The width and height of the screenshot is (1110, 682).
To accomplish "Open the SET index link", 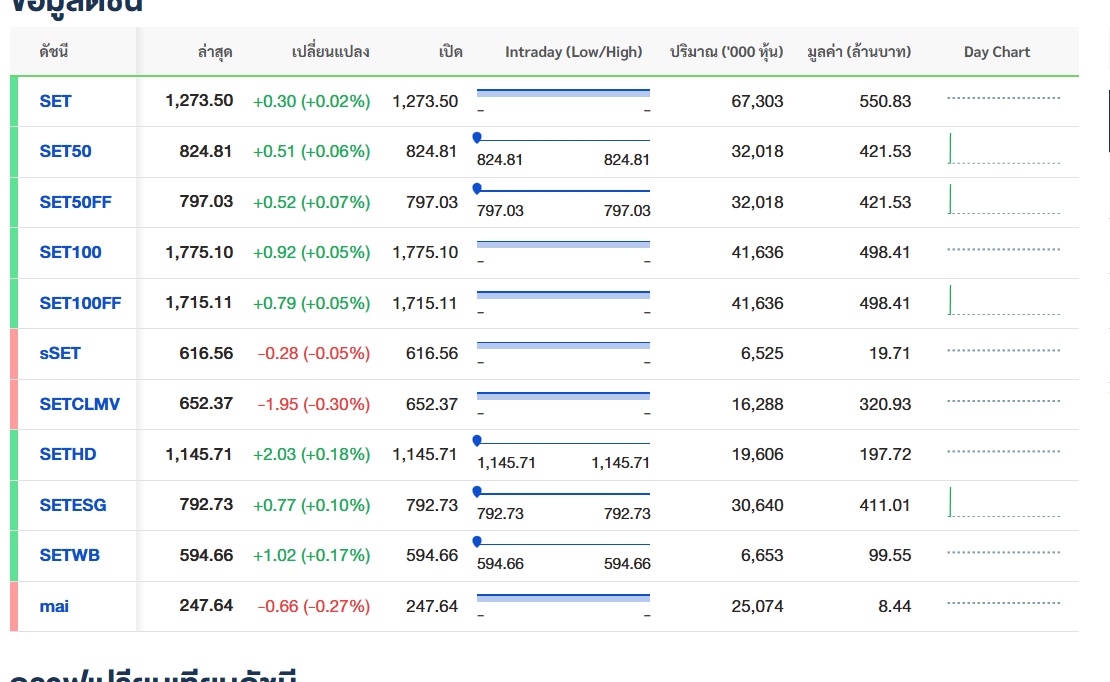I will pyautogui.click(x=56, y=101).
